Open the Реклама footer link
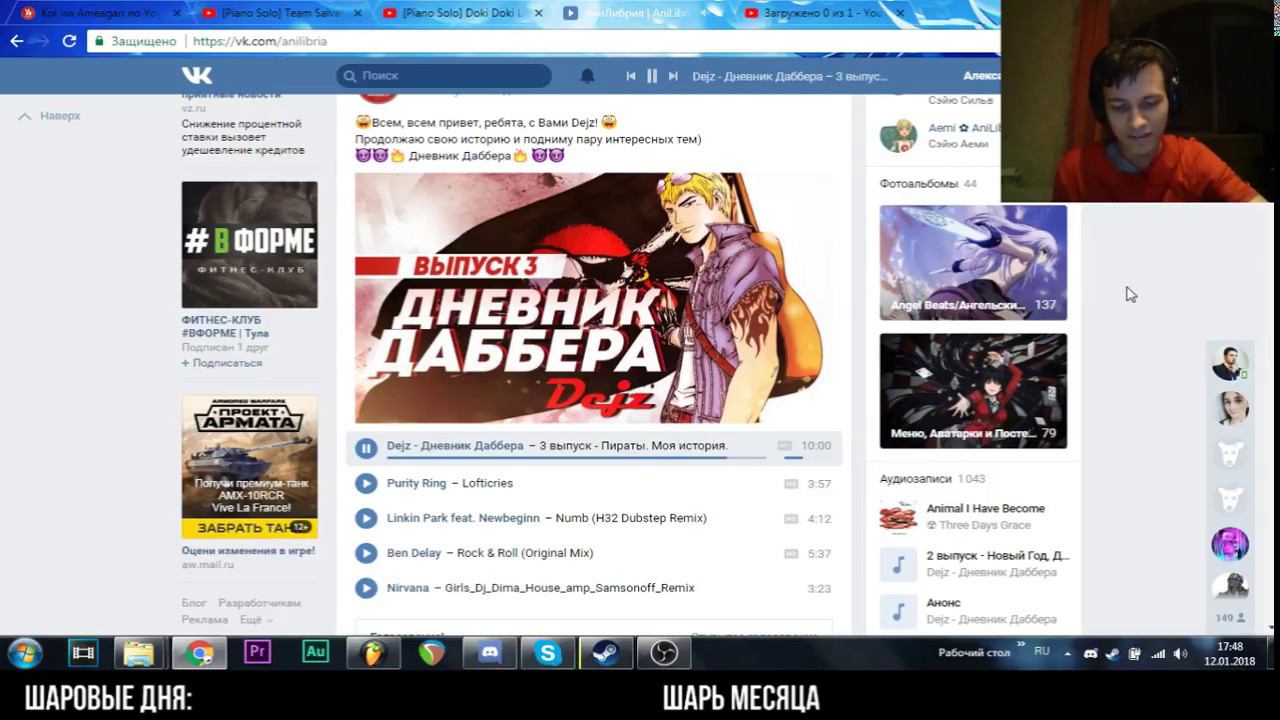This screenshot has height=720, width=1280. pyautogui.click(x=205, y=620)
